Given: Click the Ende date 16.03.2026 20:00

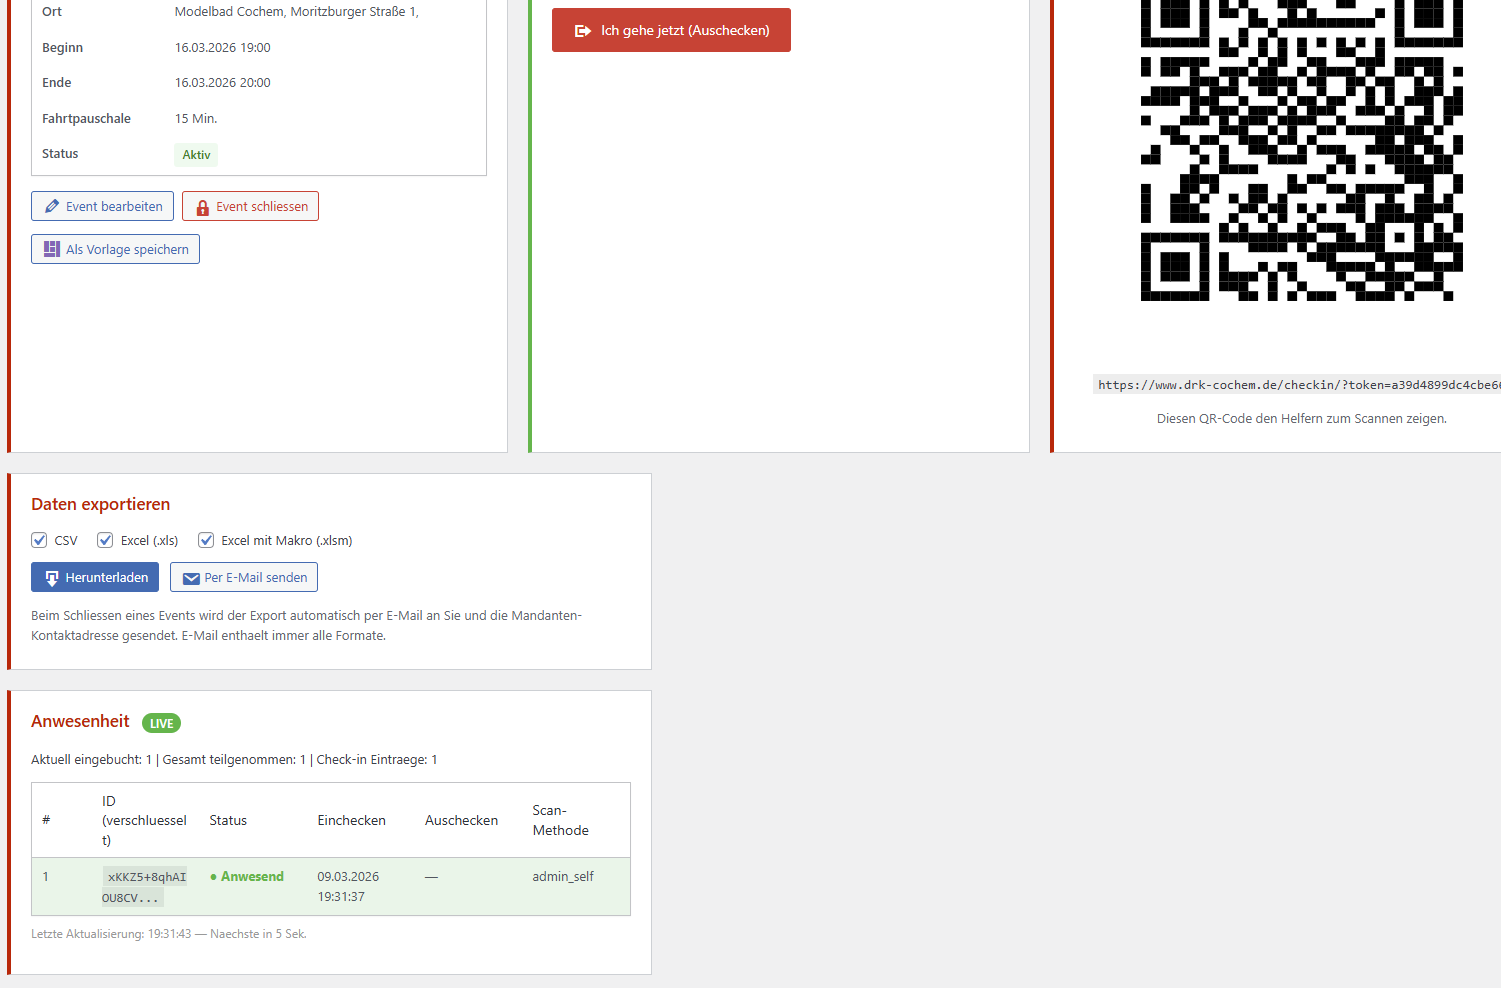Looking at the screenshot, I should (223, 83).
